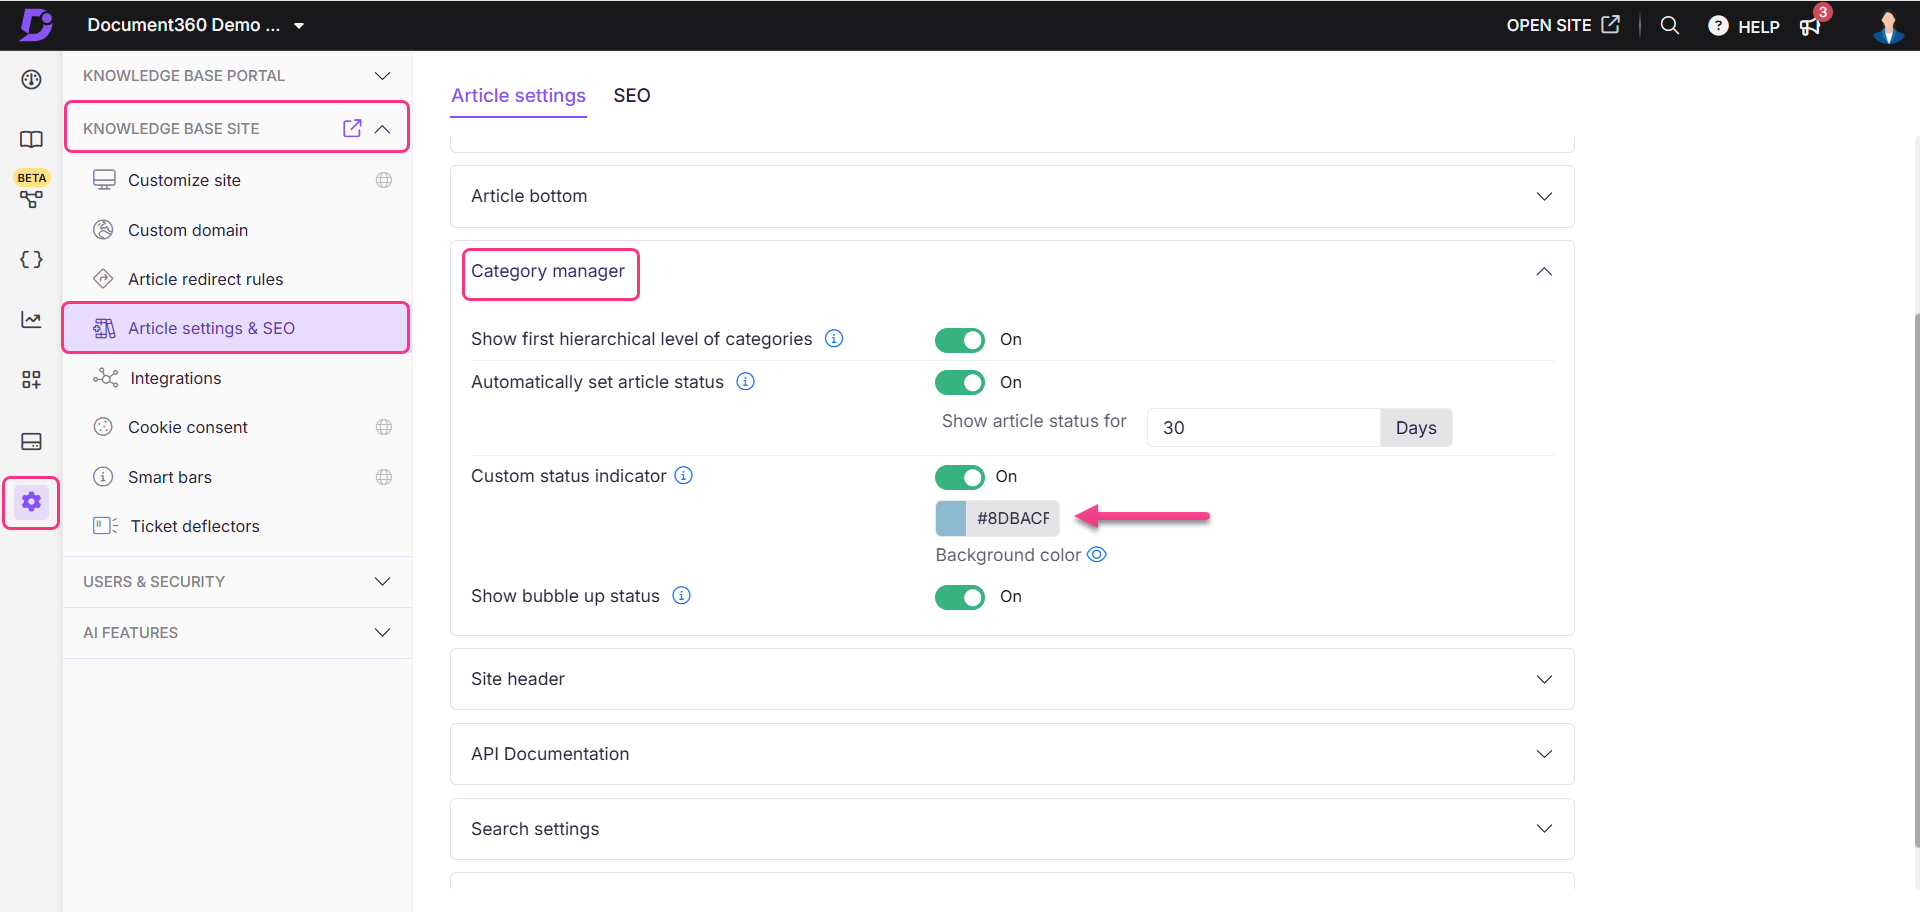Toggle Show bubble up status switch

point(960,597)
